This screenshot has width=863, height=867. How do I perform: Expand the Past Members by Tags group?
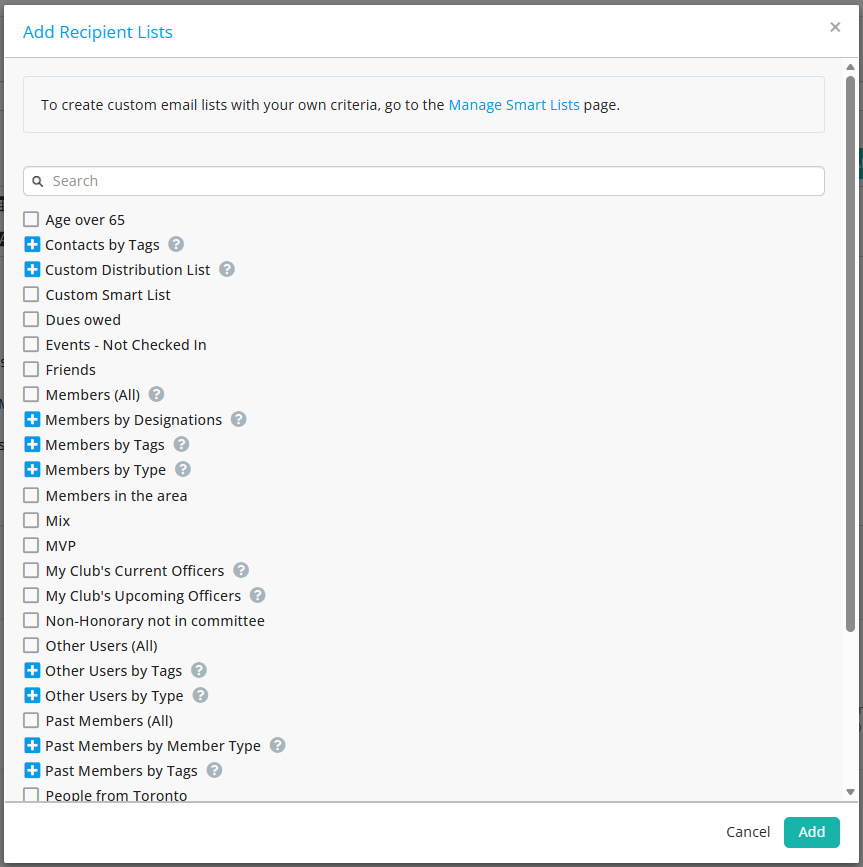click(x=31, y=770)
